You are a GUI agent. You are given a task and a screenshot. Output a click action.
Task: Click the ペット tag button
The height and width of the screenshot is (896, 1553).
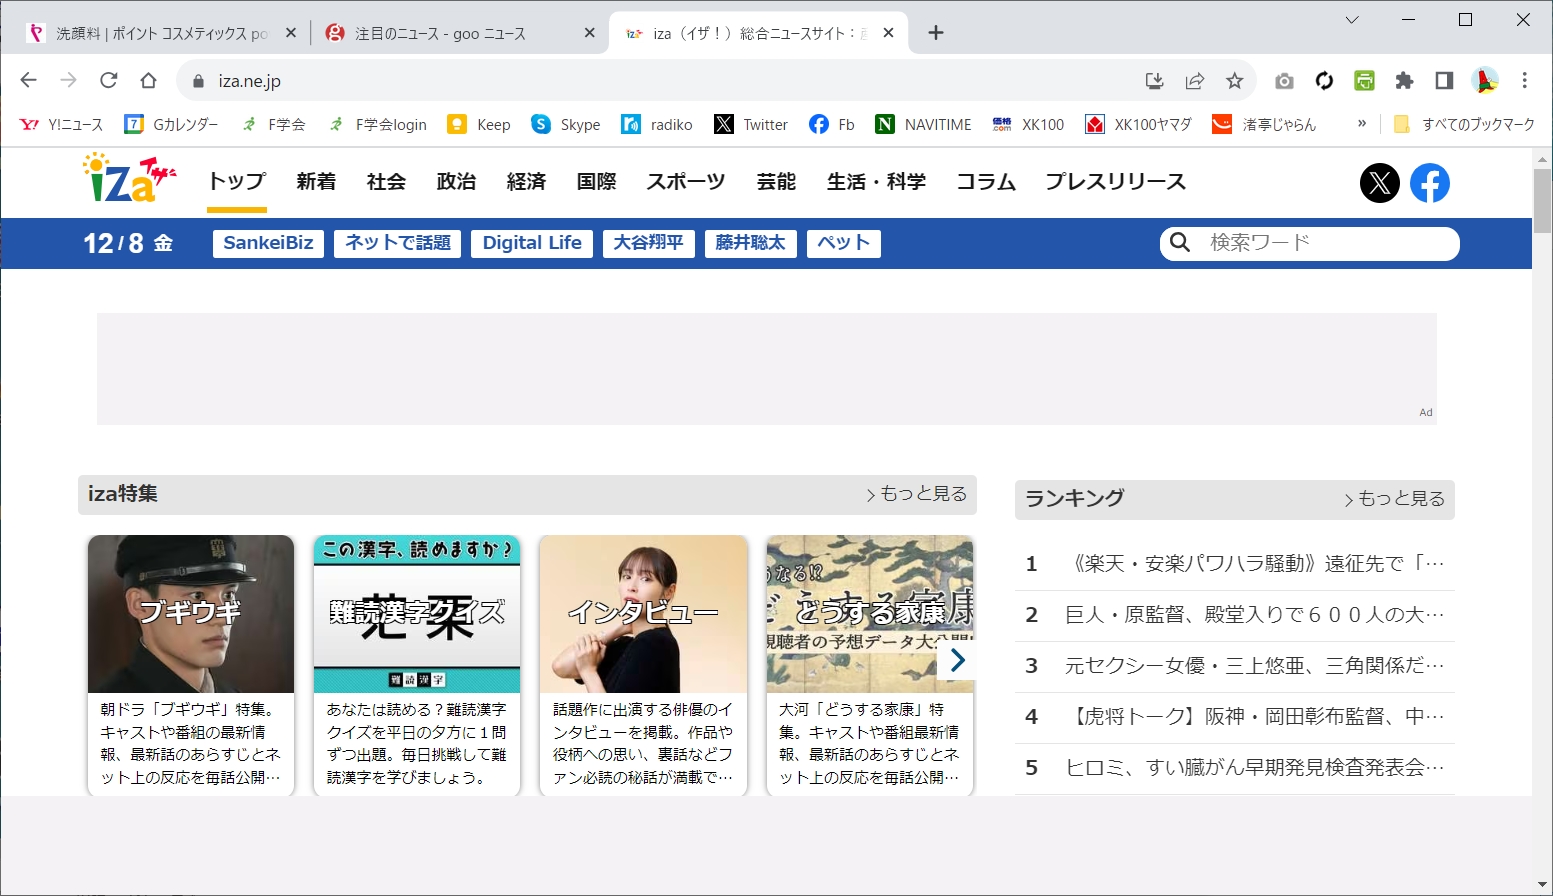point(844,243)
